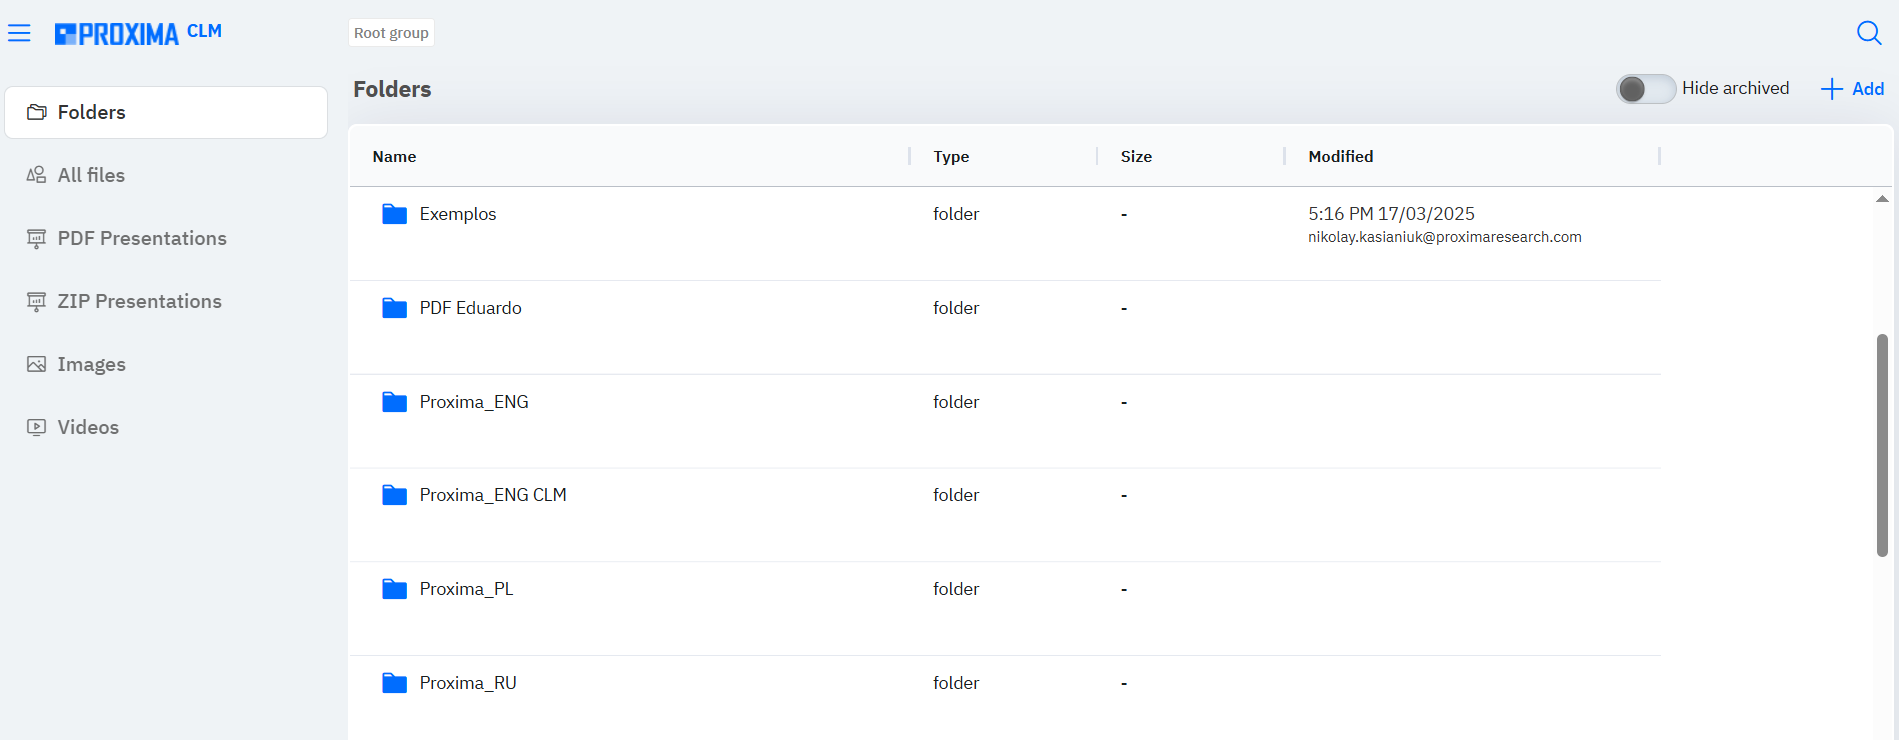Click the Proxima_ENG CLM folder icon
The image size is (1899, 740).
click(394, 495)
